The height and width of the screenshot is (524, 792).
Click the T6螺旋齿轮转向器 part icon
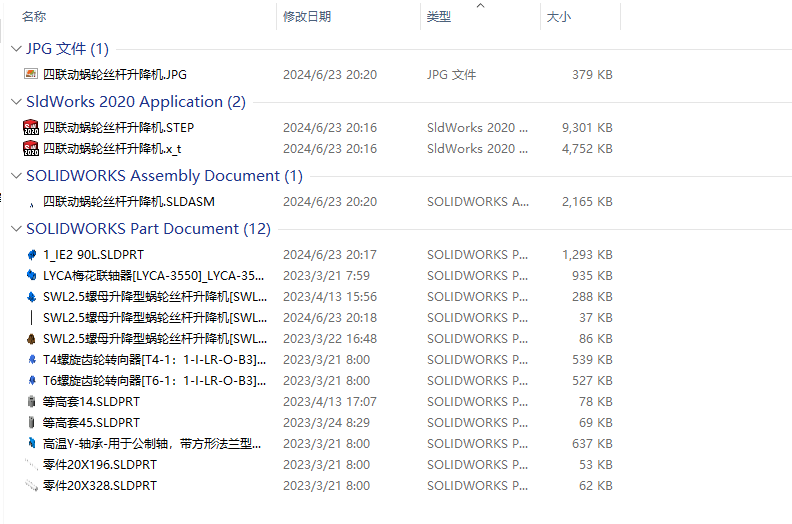point(31,380)
